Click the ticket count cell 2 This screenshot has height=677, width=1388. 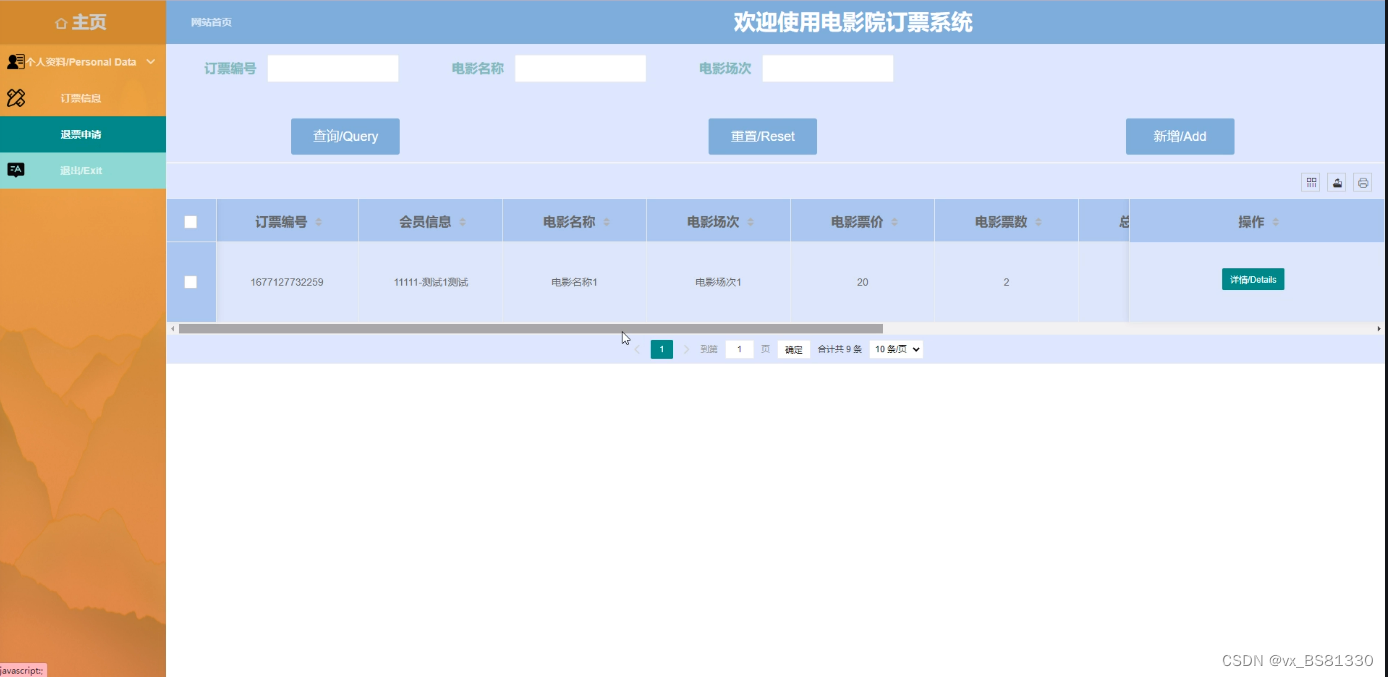tap(1006, 282)
